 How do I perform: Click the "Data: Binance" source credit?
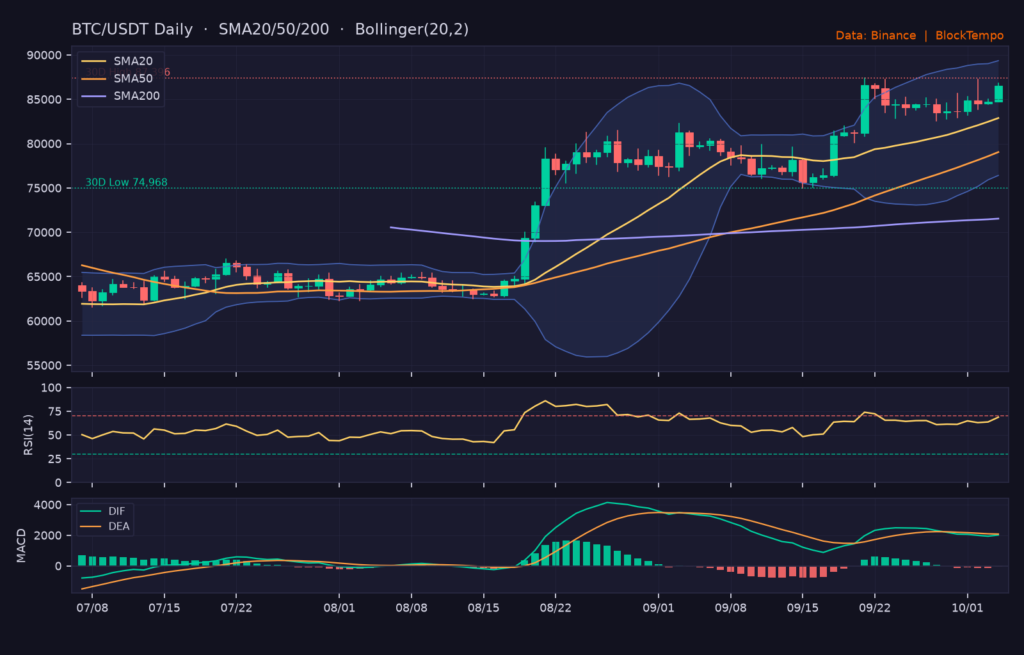point(876,35)
